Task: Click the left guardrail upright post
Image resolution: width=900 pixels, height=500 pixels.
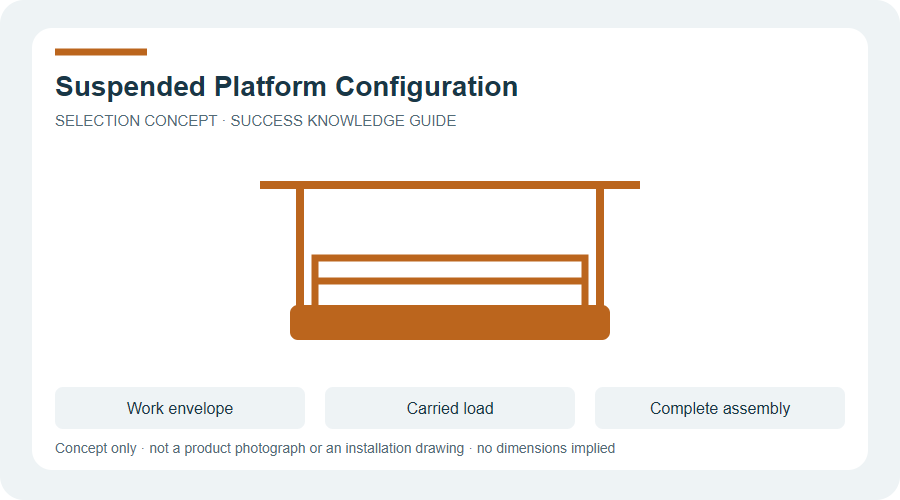Action: (315, 280)
